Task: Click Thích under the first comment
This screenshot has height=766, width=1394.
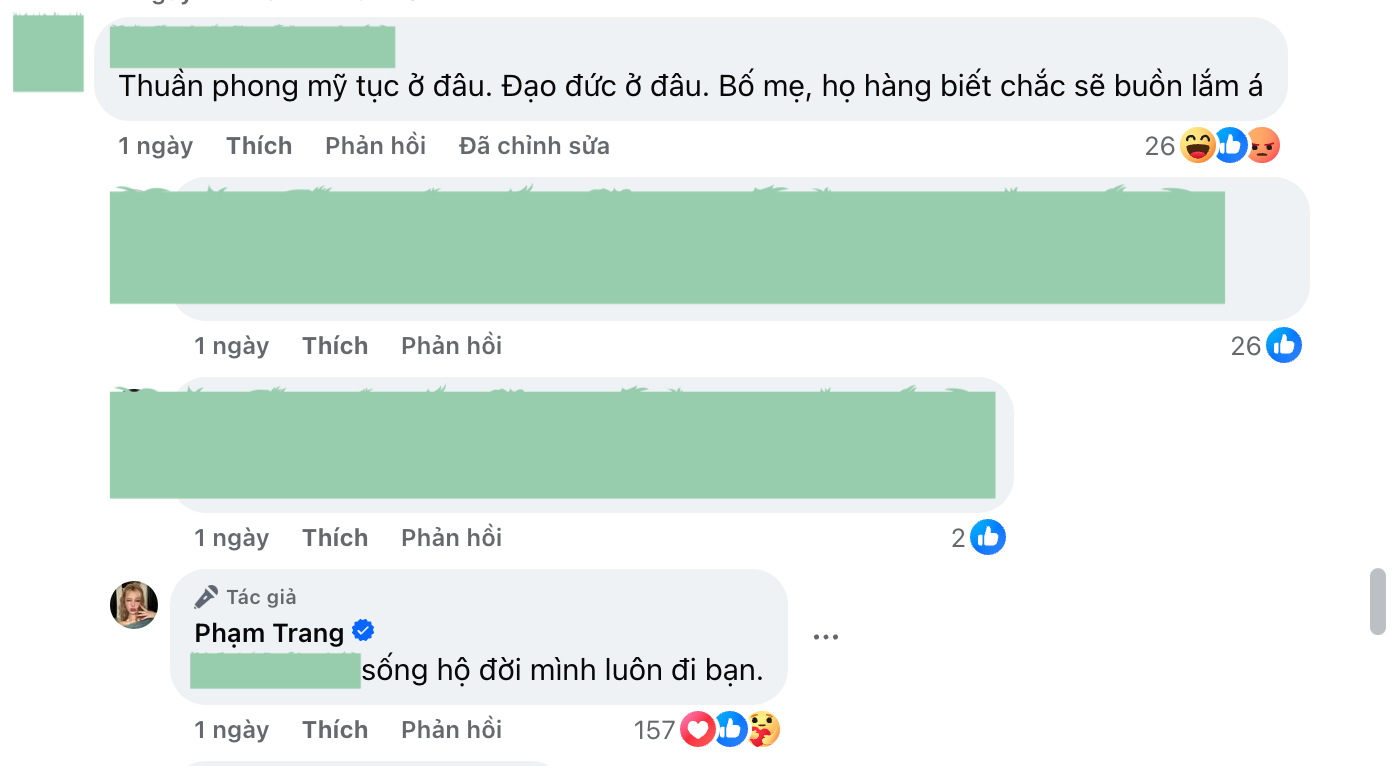Action: pos(259,145)
